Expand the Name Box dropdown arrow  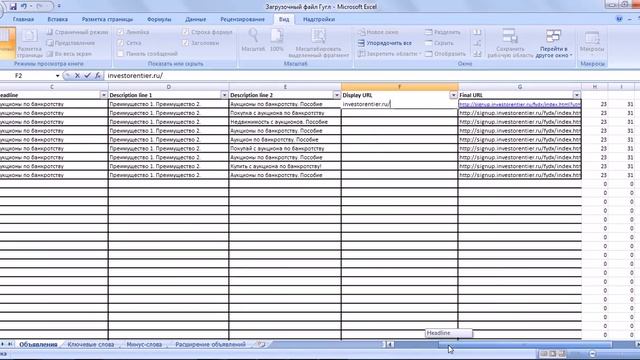[58, 76]
